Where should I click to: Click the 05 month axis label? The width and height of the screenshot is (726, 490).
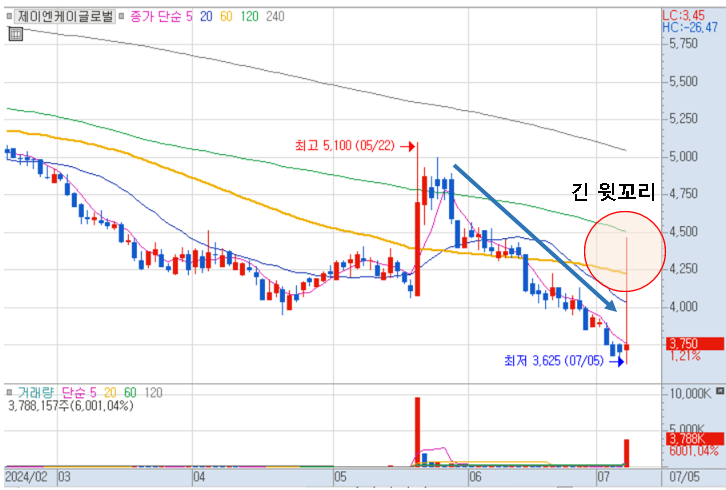pyautogui.click(x=340, y=477)
